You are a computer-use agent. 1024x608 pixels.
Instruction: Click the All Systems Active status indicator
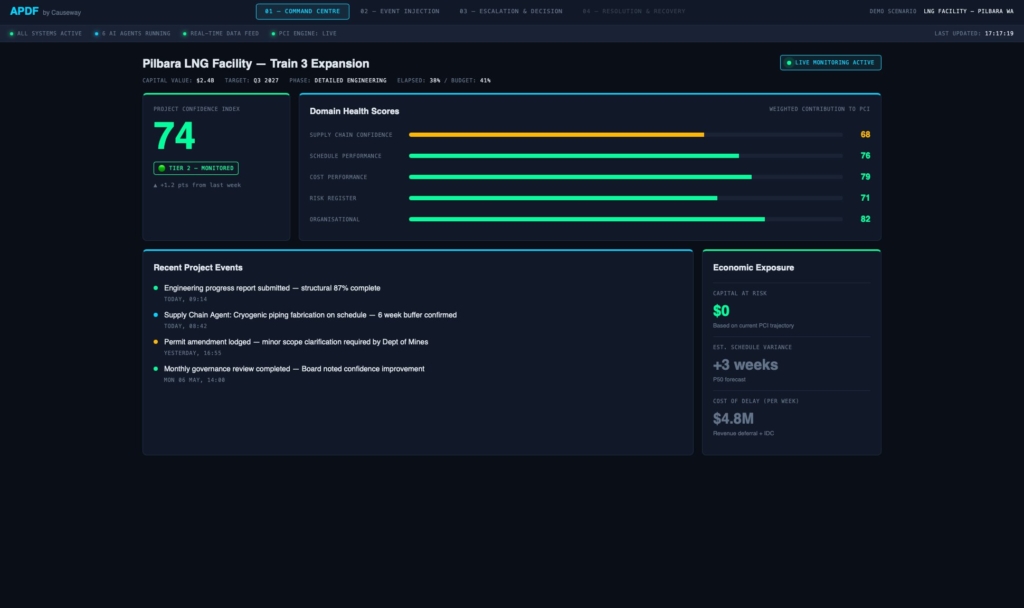(x=45, y=33)
